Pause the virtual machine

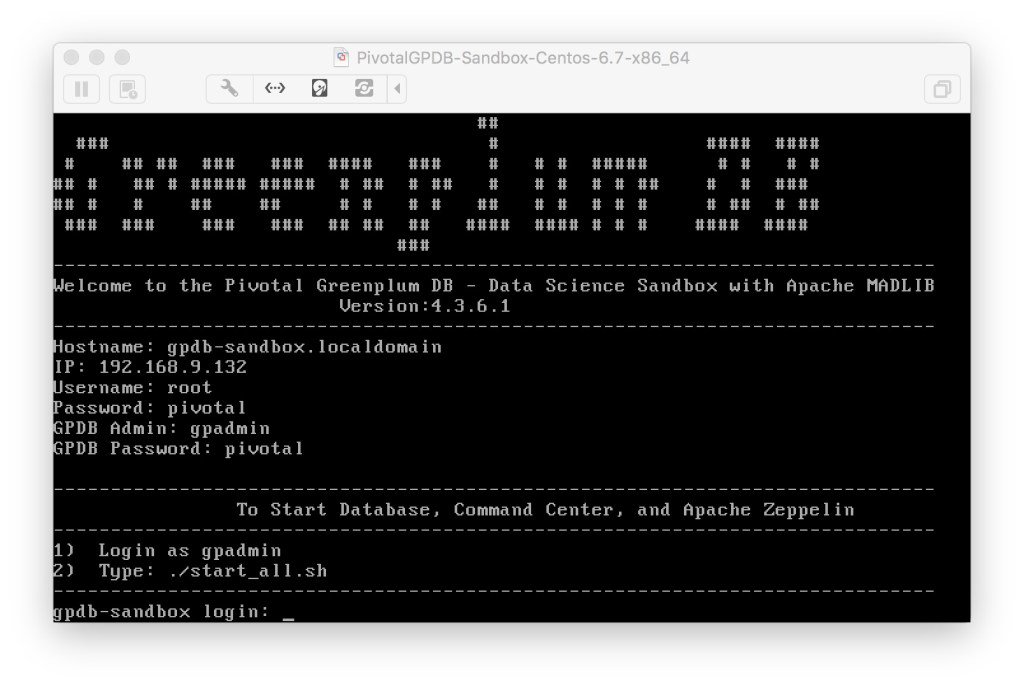pyautogui.click(x=82, y=89)
